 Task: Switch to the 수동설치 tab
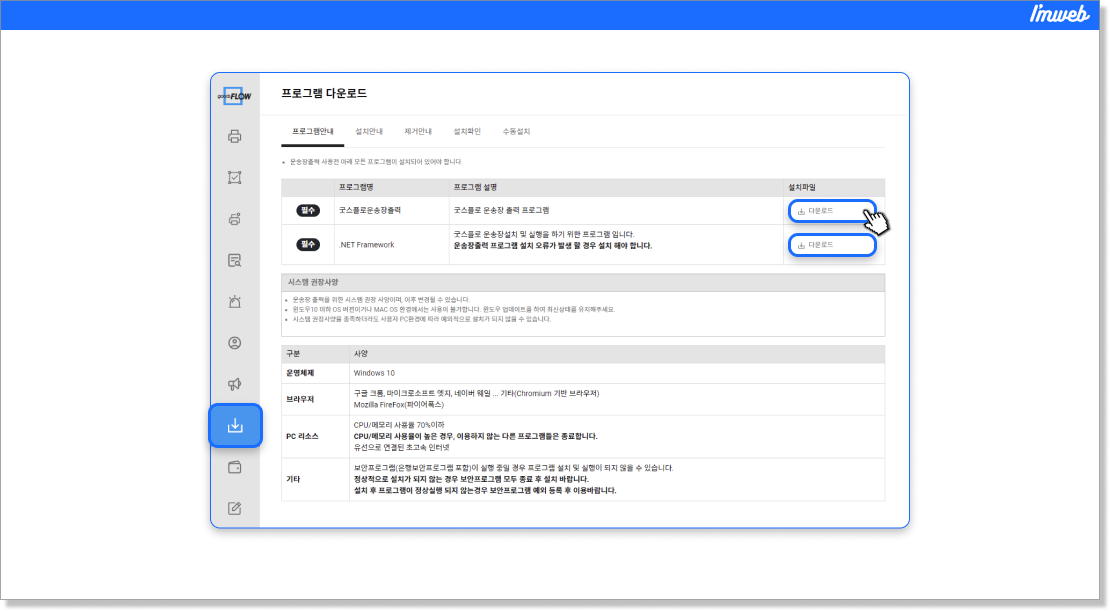[x=516, y=132]
